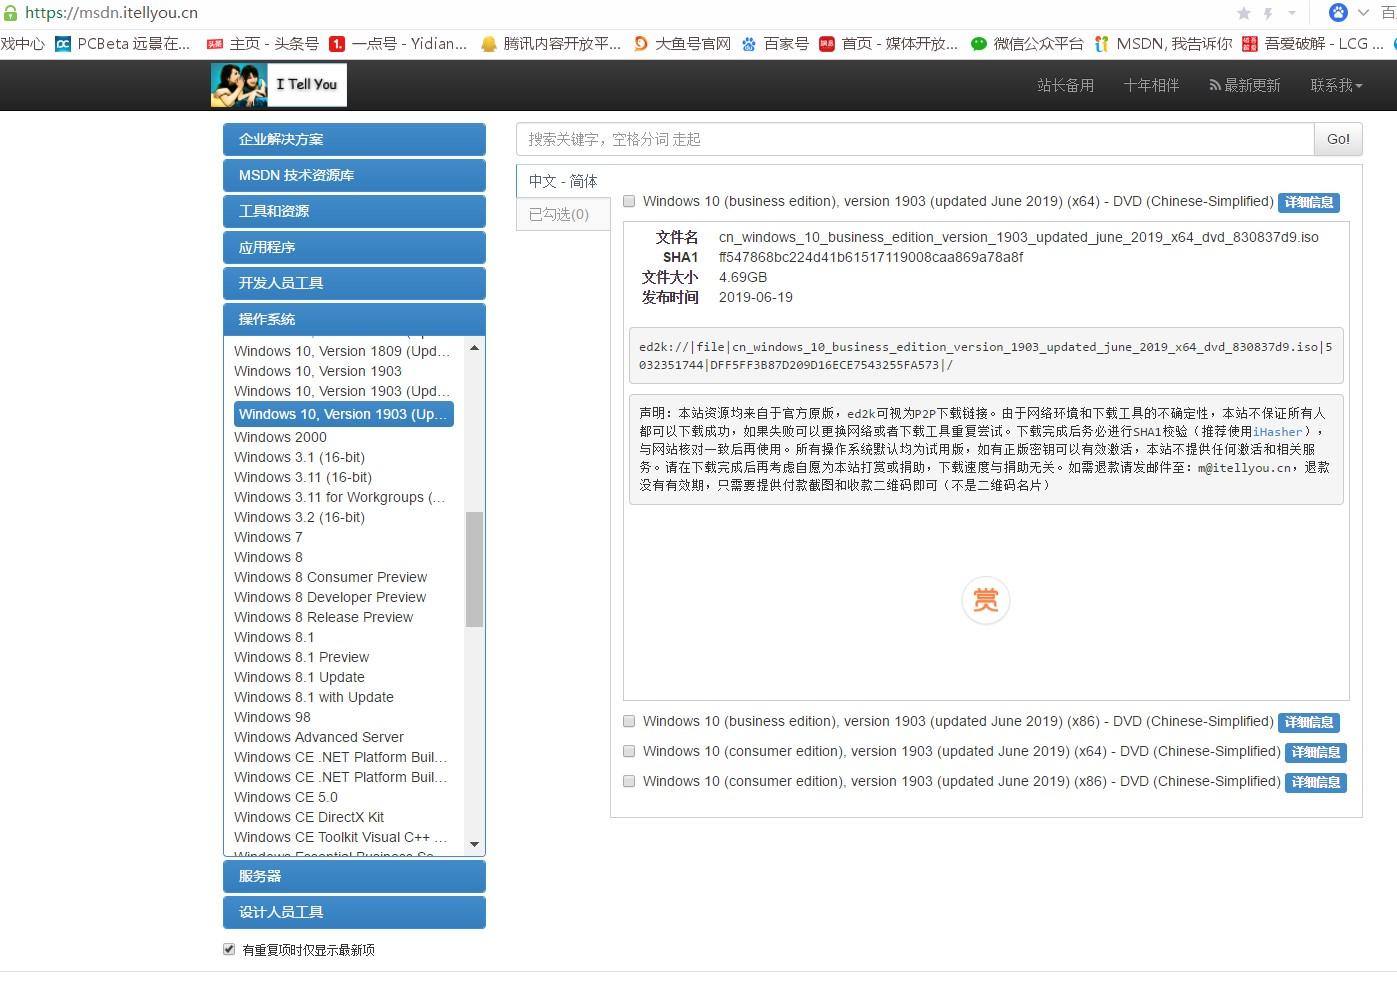Open the 腾讯内容开放平台 bookmark

point(551,44)
